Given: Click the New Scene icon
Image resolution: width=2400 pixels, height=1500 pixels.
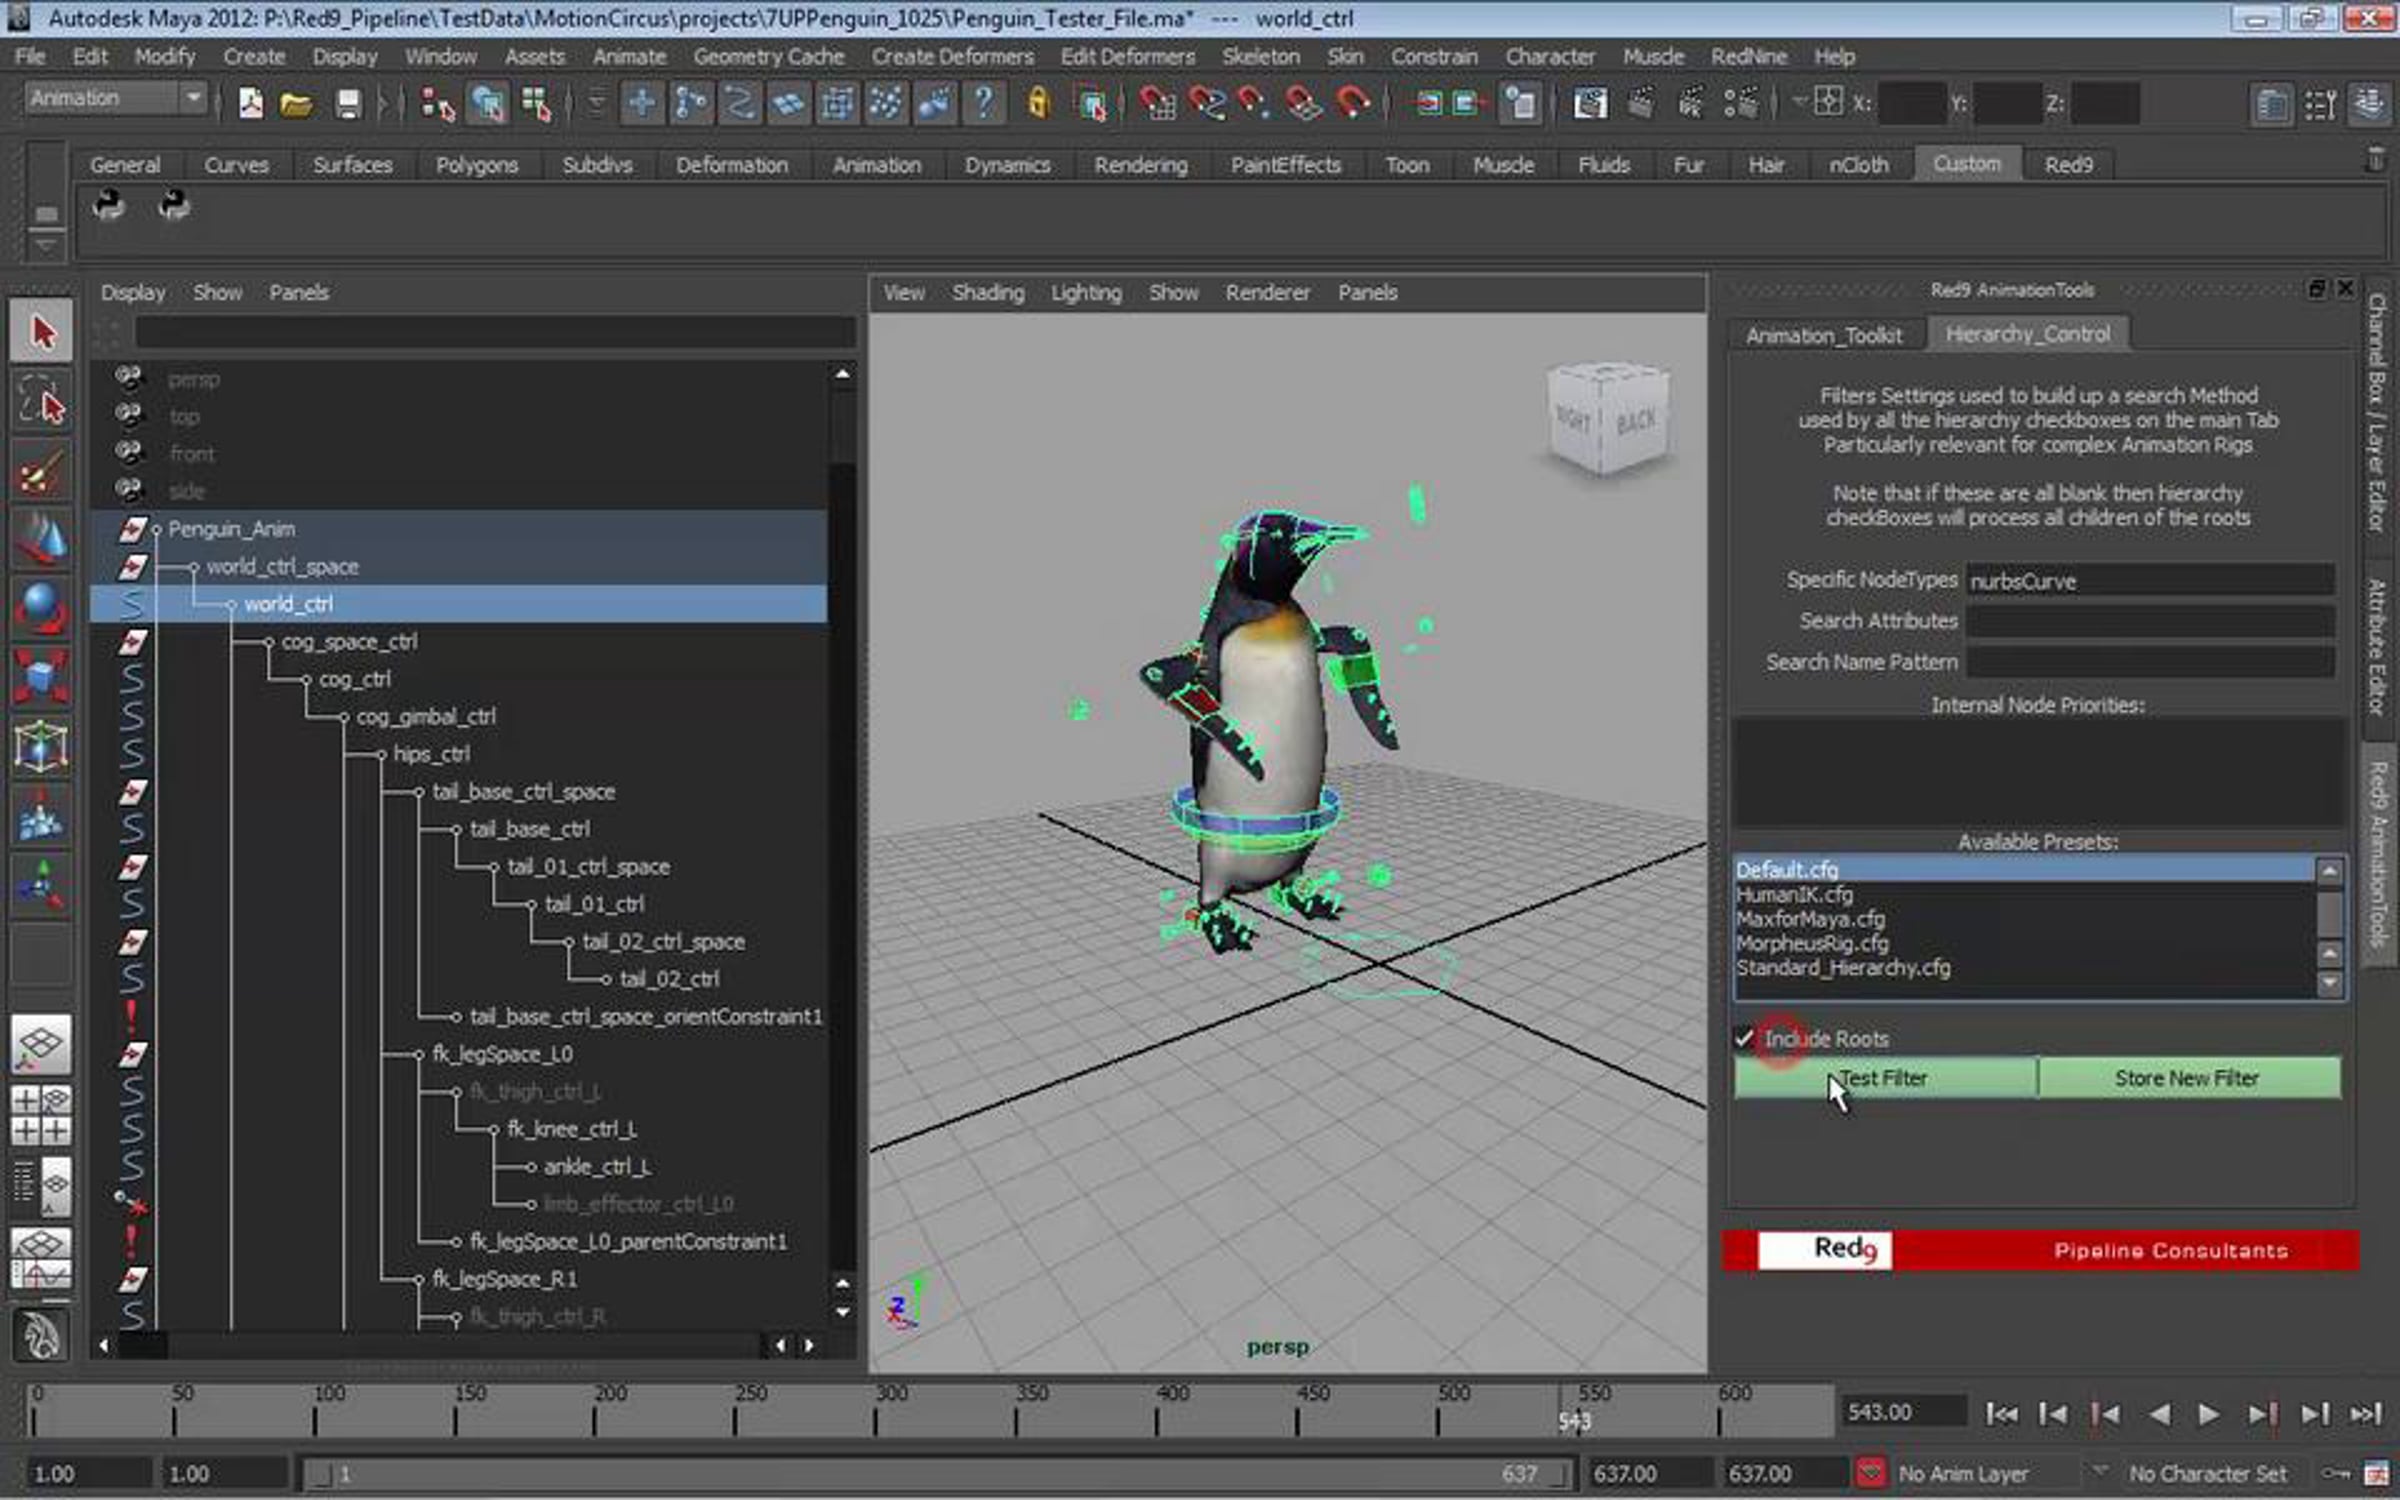Looking at the screenshot, I should tap(250, 103).
